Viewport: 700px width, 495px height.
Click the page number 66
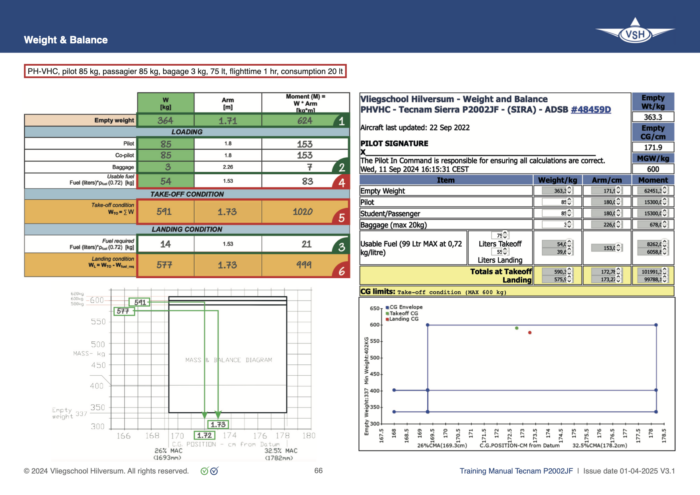(318, 470)
